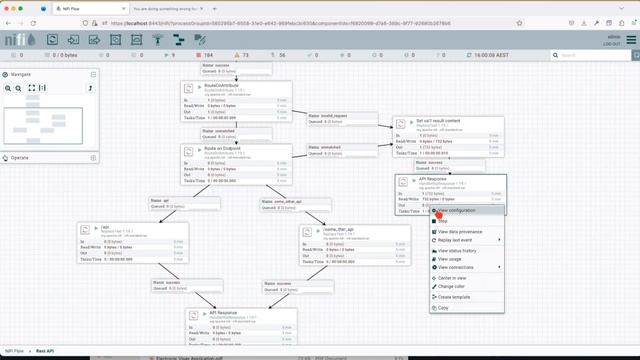Click the last refreshed time 16:00:08 AEST
This screenshot has height=360, width=640.
488,55
